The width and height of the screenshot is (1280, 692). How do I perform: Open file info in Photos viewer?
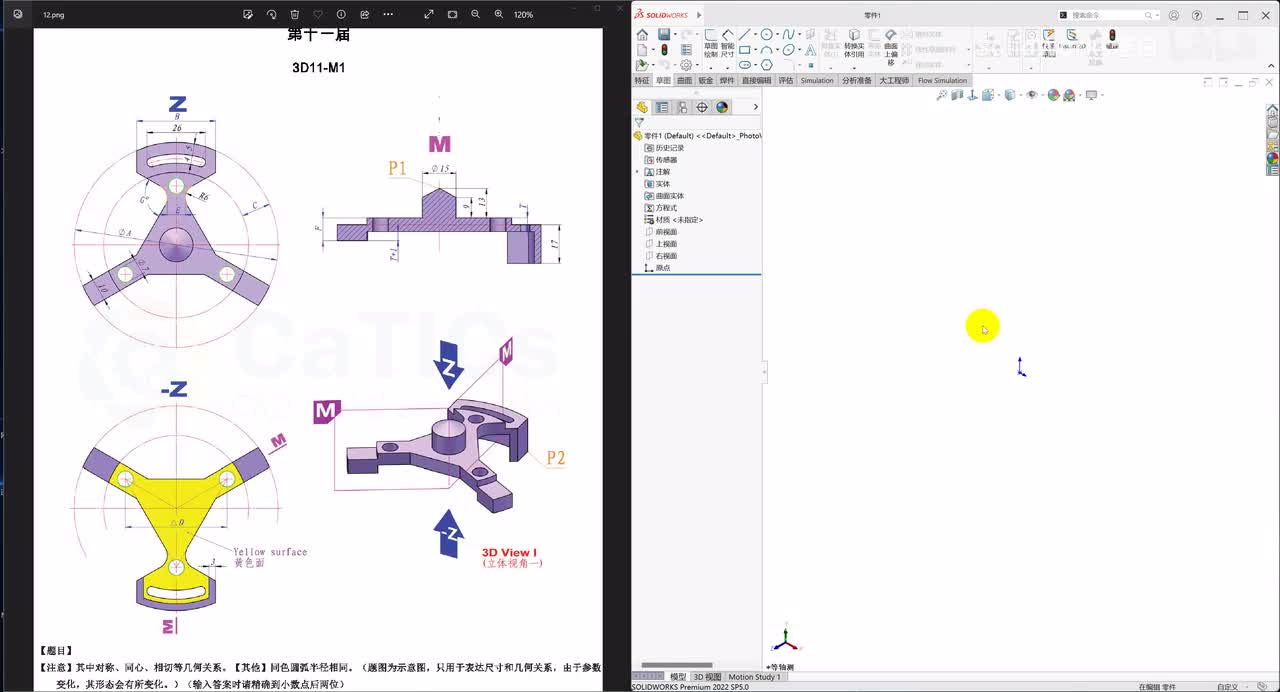341,15
